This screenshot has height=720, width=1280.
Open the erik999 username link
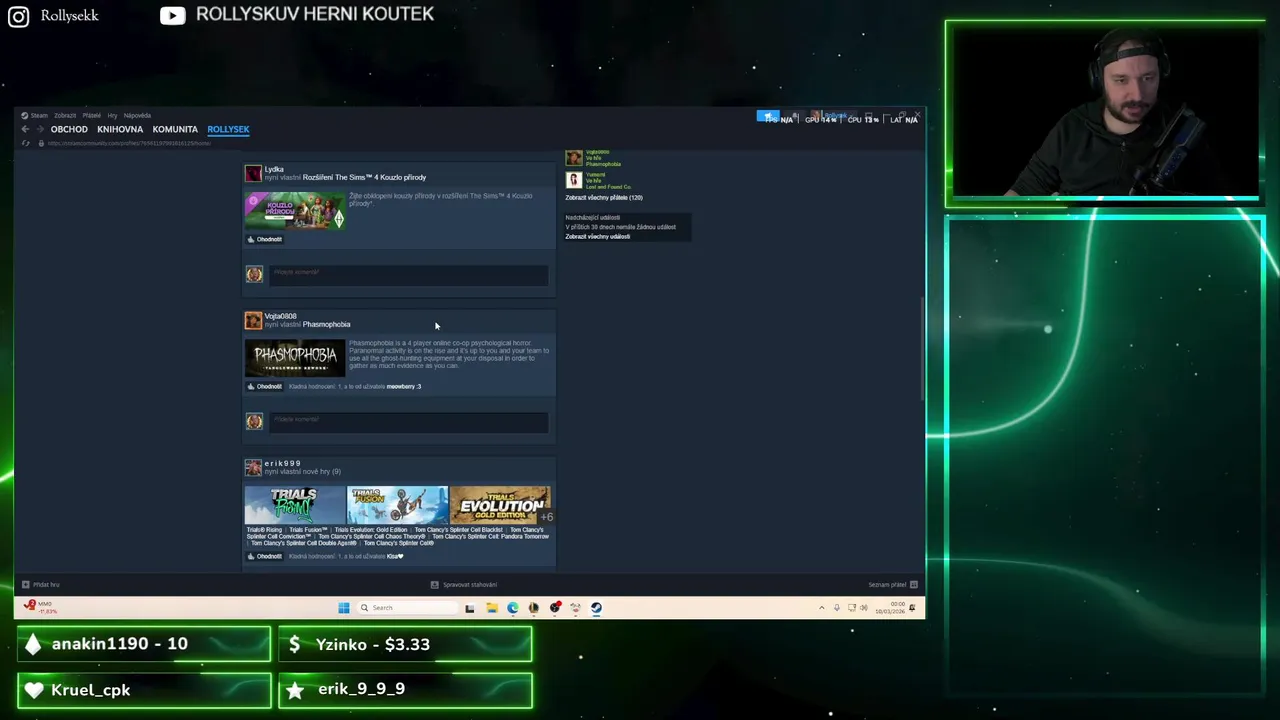pyautogui.click(x=282, y=463)
